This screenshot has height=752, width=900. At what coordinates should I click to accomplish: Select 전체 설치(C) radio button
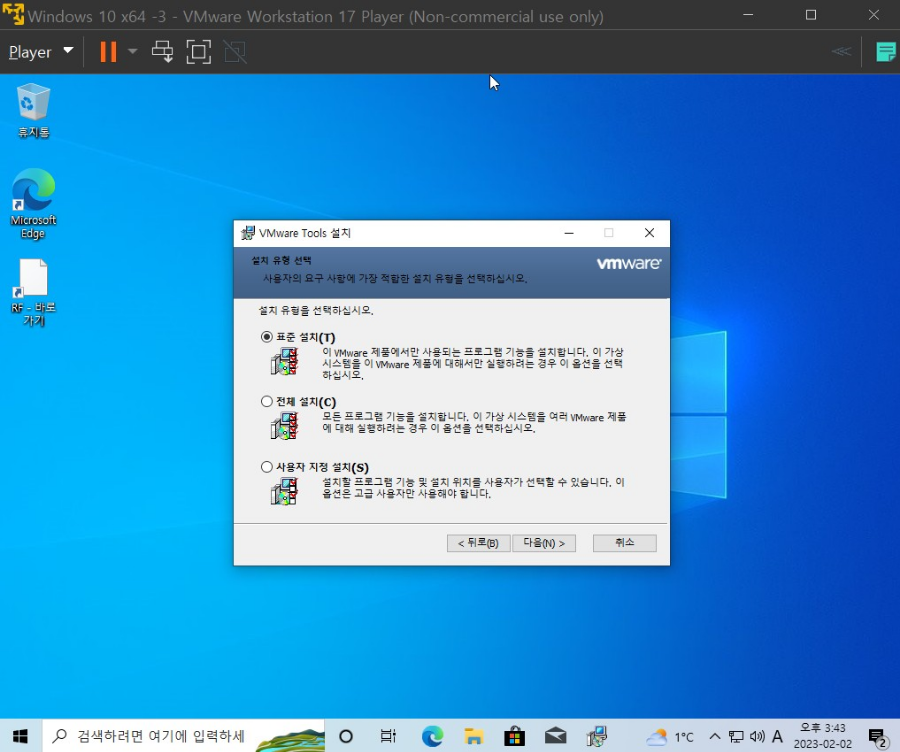coord(266,401)
